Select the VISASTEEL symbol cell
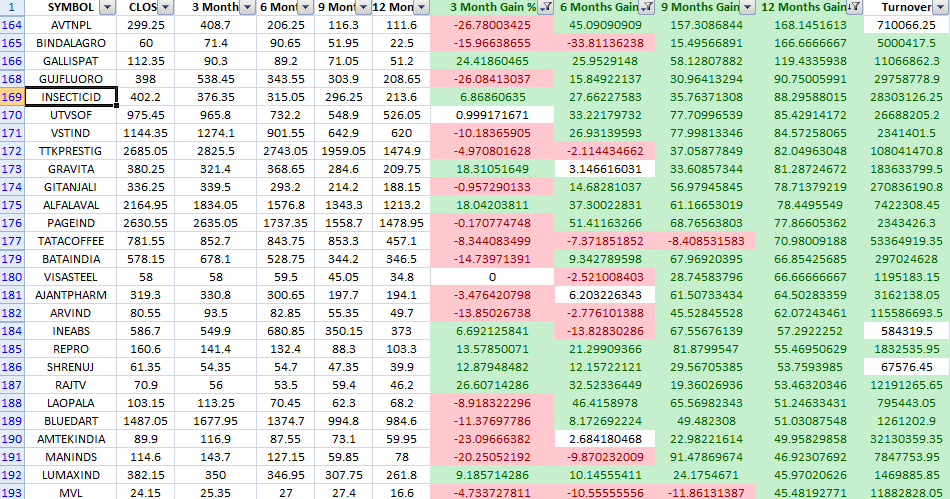 click(x=71, y=277)
